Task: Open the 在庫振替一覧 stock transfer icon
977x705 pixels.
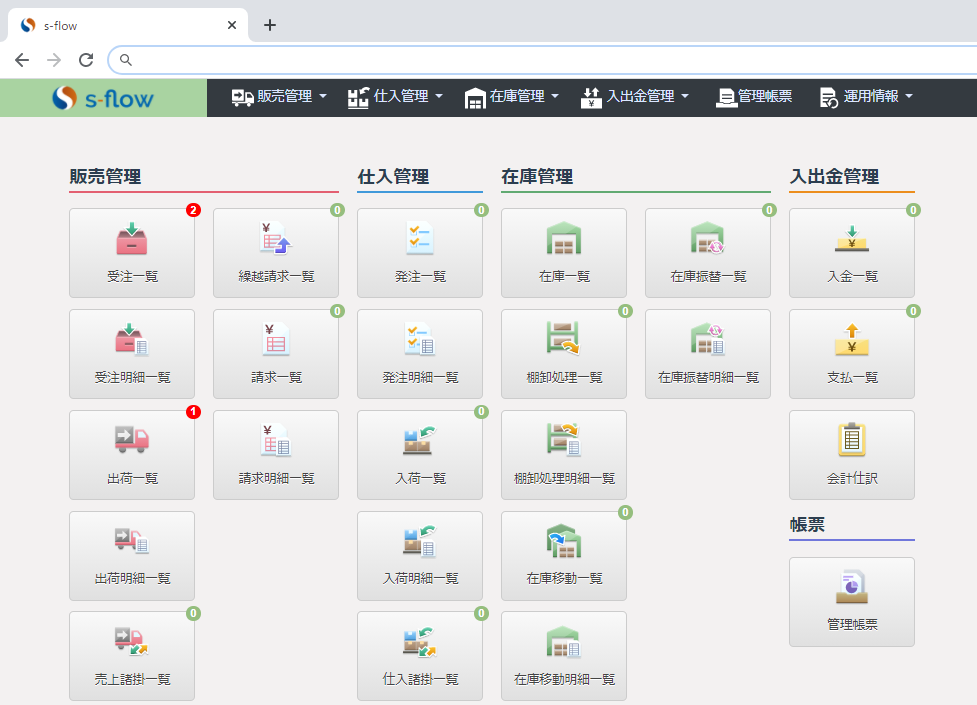Action: coord(707,252)
